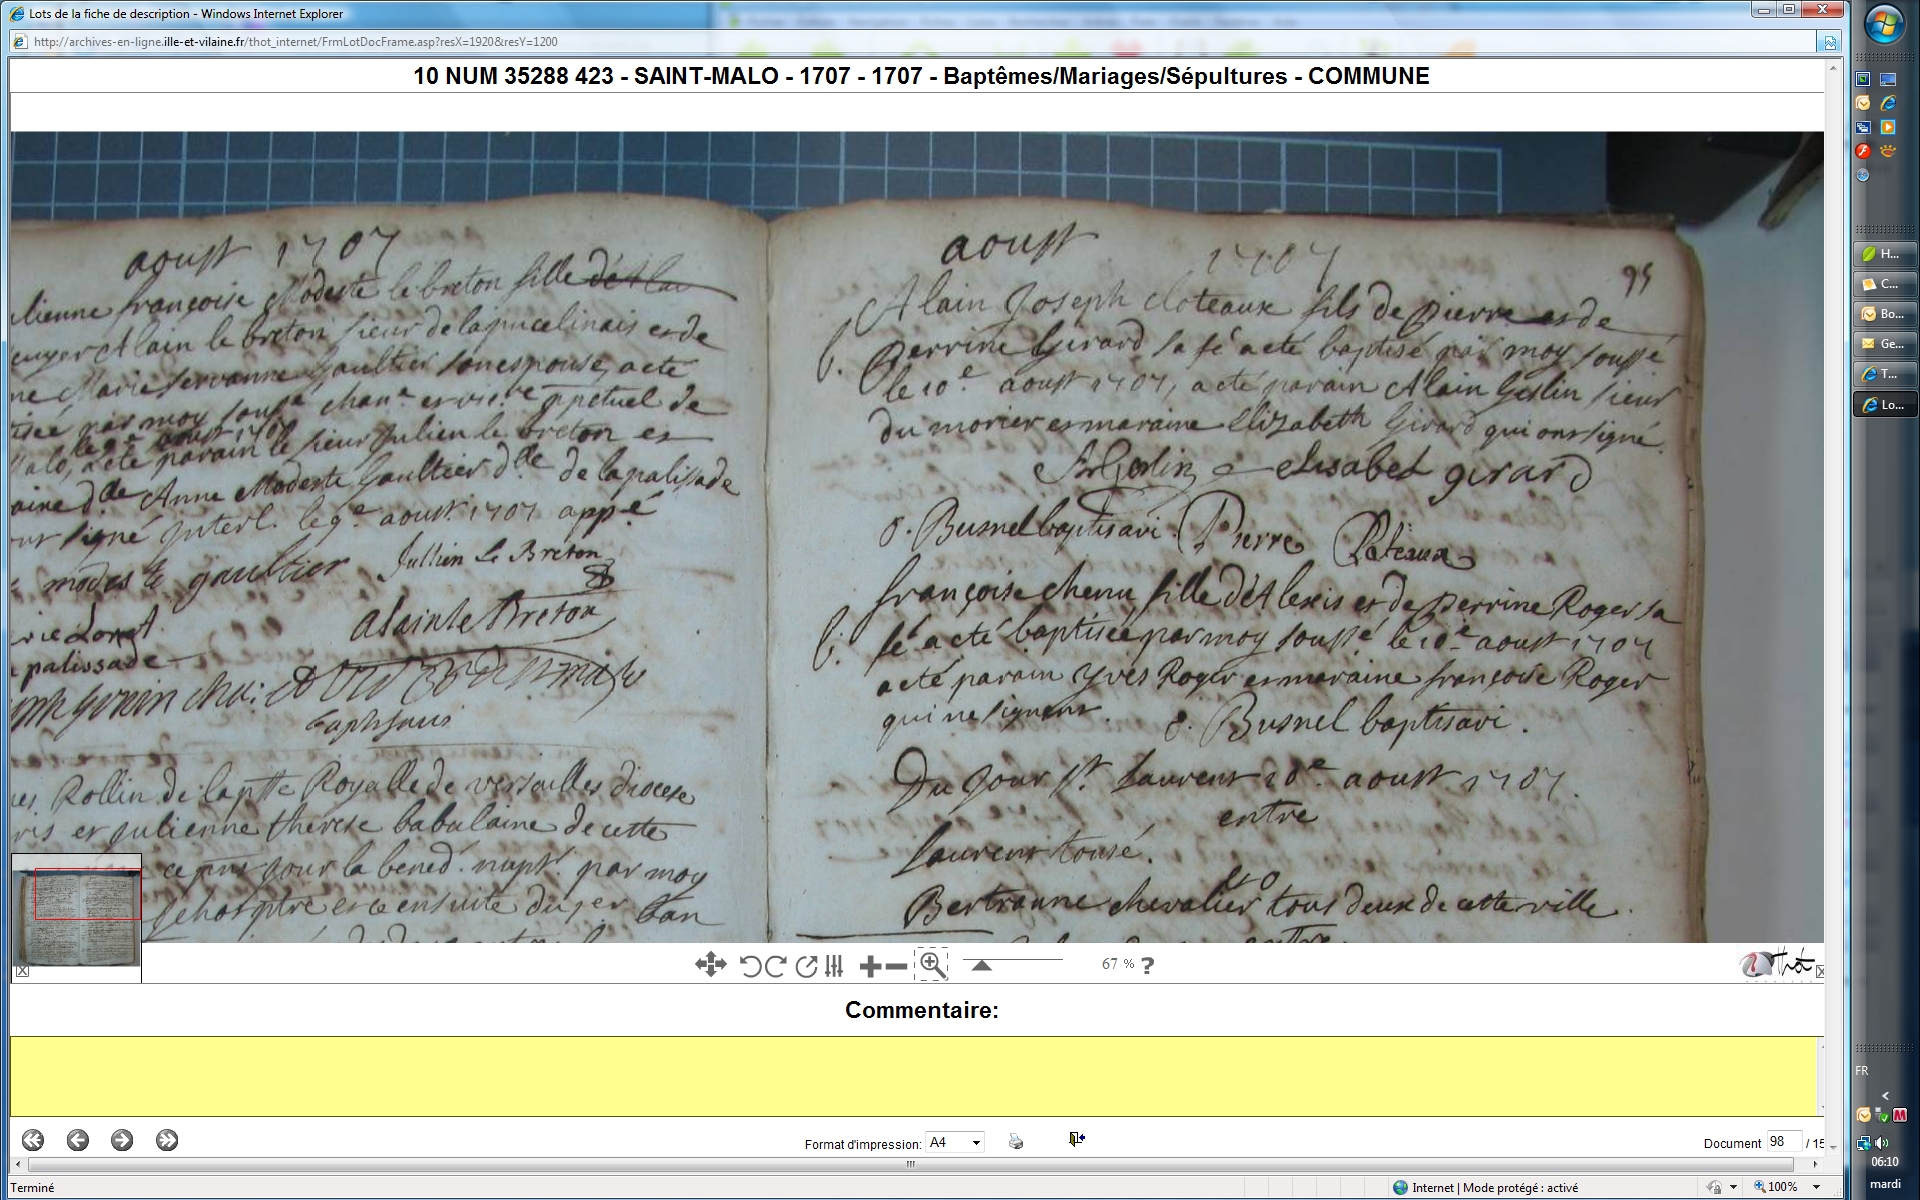Rotate image counter-clockwise
This screenshot has height=1200, width=1920.
coord(750,966)
